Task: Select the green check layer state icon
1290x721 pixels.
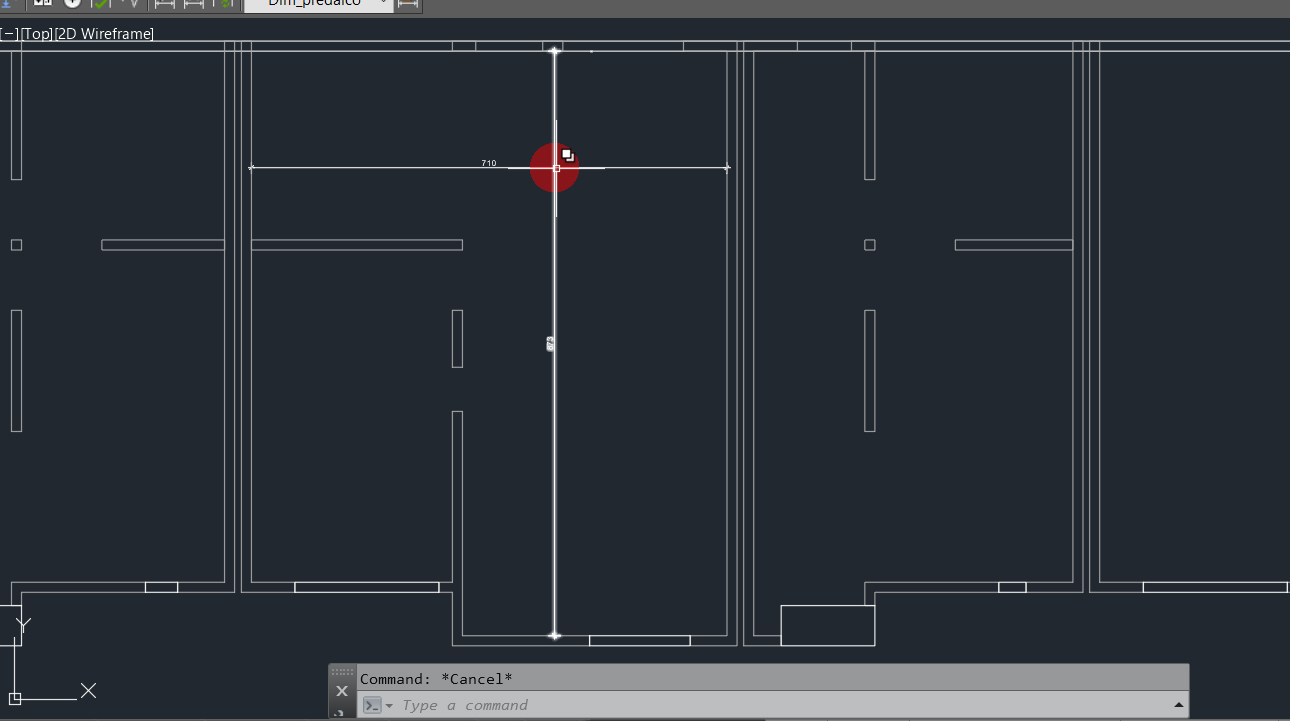Action: point(101,4)
